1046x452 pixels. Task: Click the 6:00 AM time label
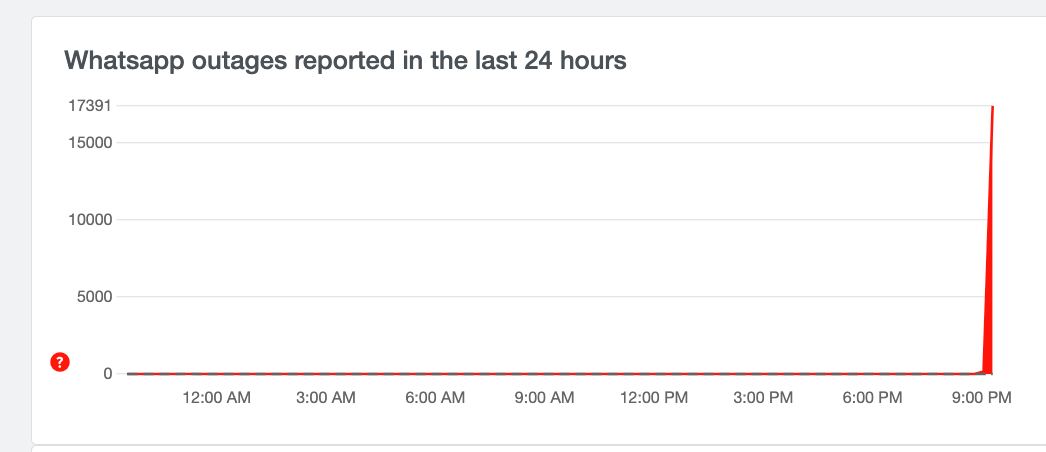(435, 398)
